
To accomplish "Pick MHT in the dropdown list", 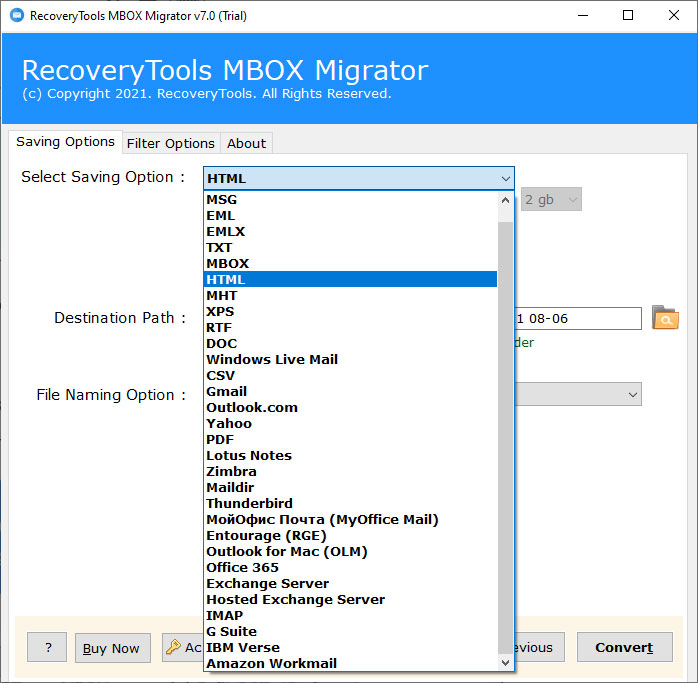I will tap(350, 296).
